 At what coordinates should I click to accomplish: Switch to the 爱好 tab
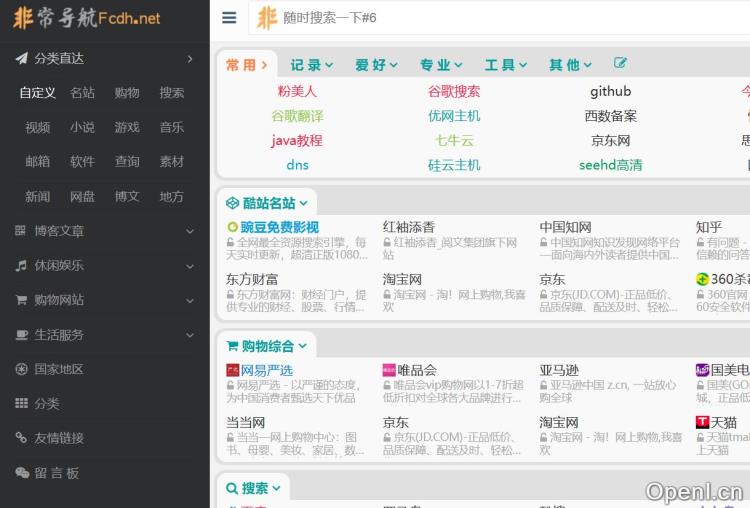[376, 65]
